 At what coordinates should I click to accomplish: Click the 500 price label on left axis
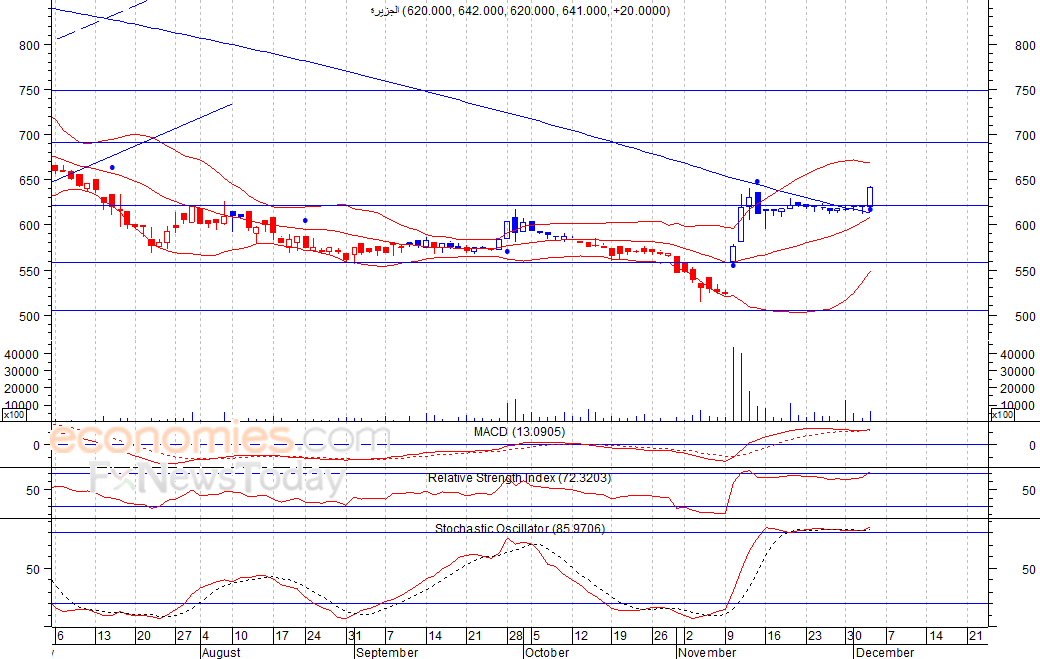(x=29, y=317)
